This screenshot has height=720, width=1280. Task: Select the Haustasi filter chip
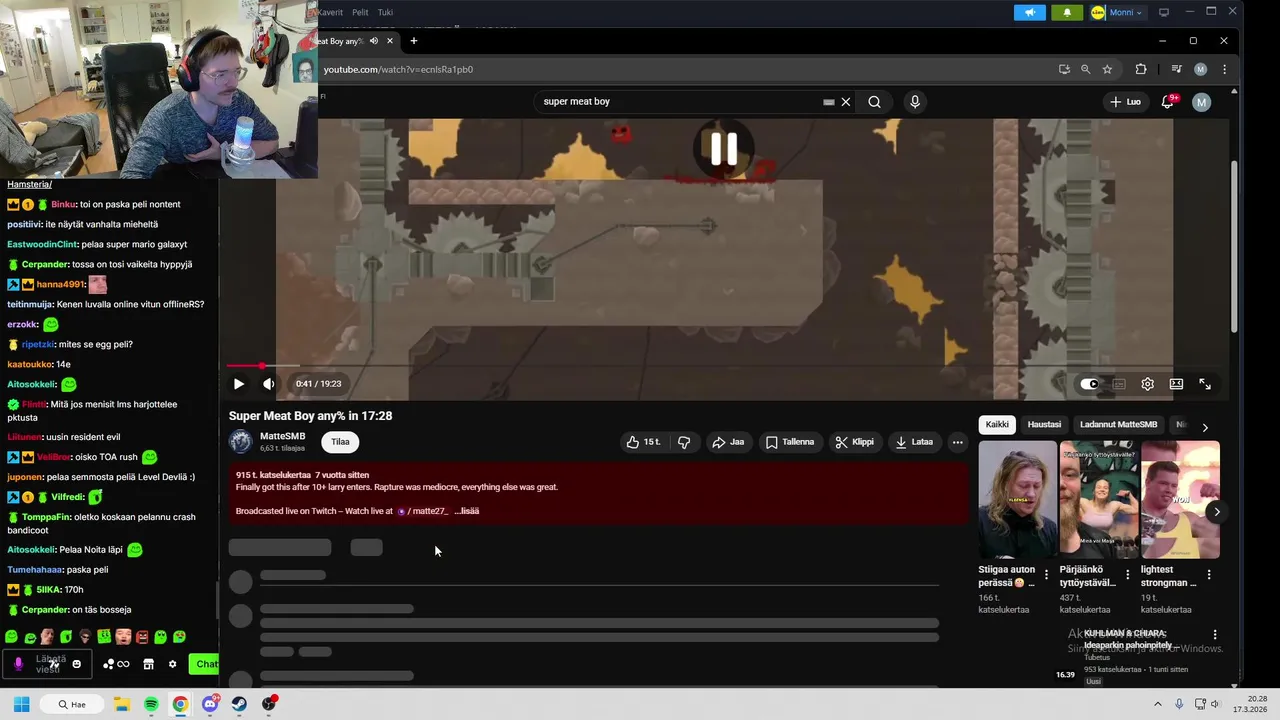pos(1044,425)
